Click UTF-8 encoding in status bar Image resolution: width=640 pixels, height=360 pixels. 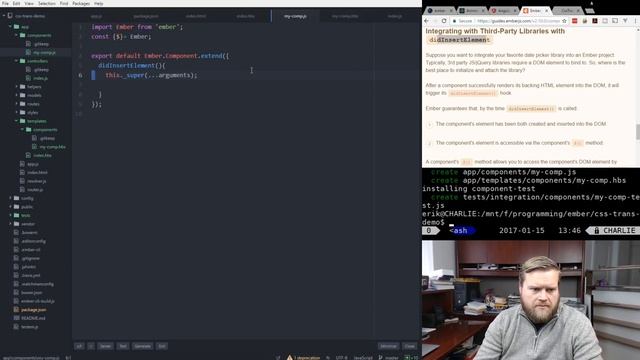coord(342,358)
